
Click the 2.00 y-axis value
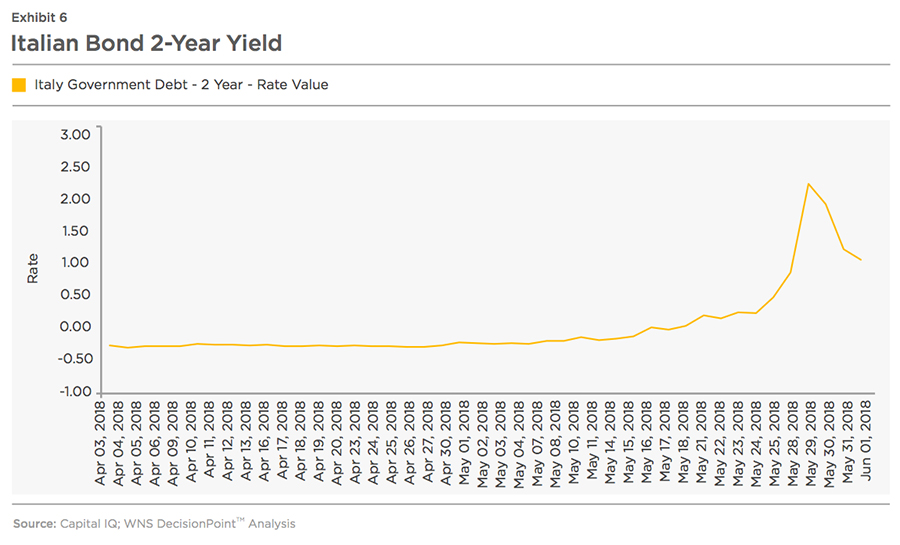coord(75,199)
